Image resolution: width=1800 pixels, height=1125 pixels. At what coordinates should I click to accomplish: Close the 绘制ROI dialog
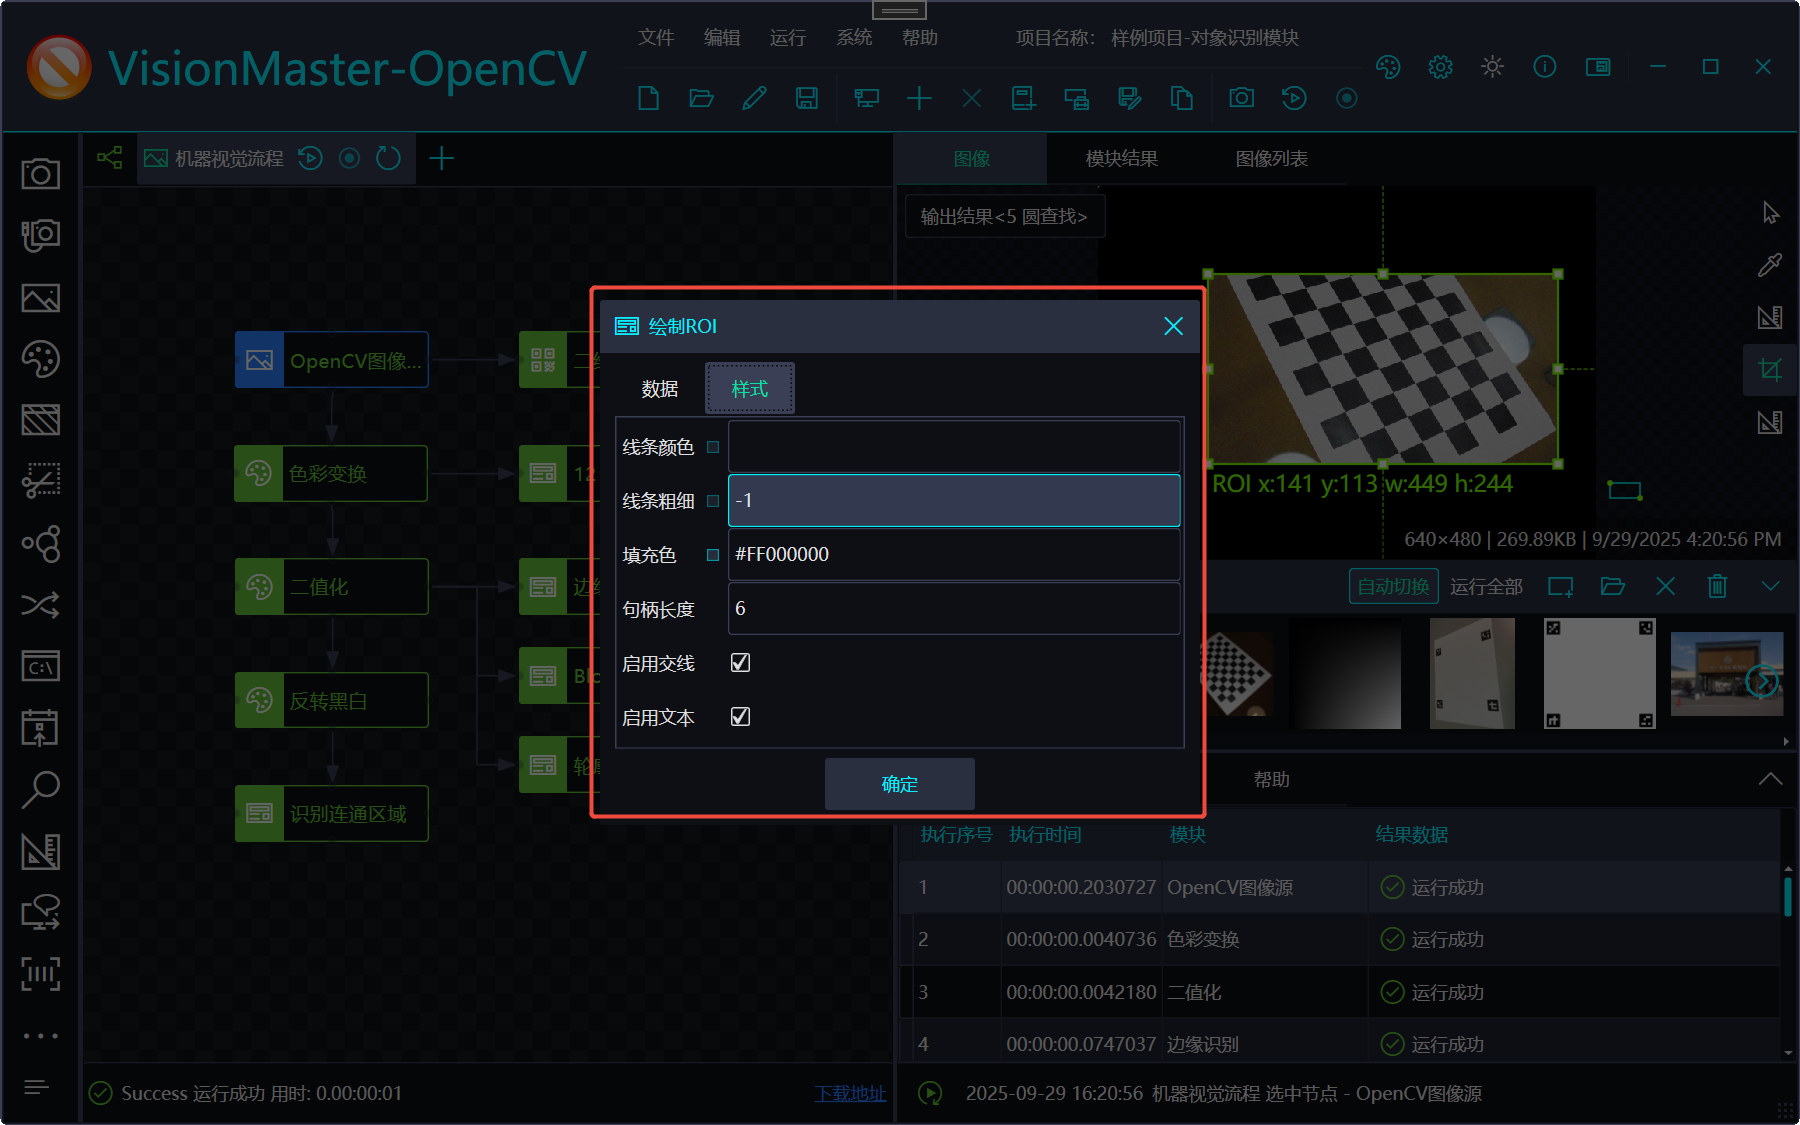click(x=1174, y=326)
